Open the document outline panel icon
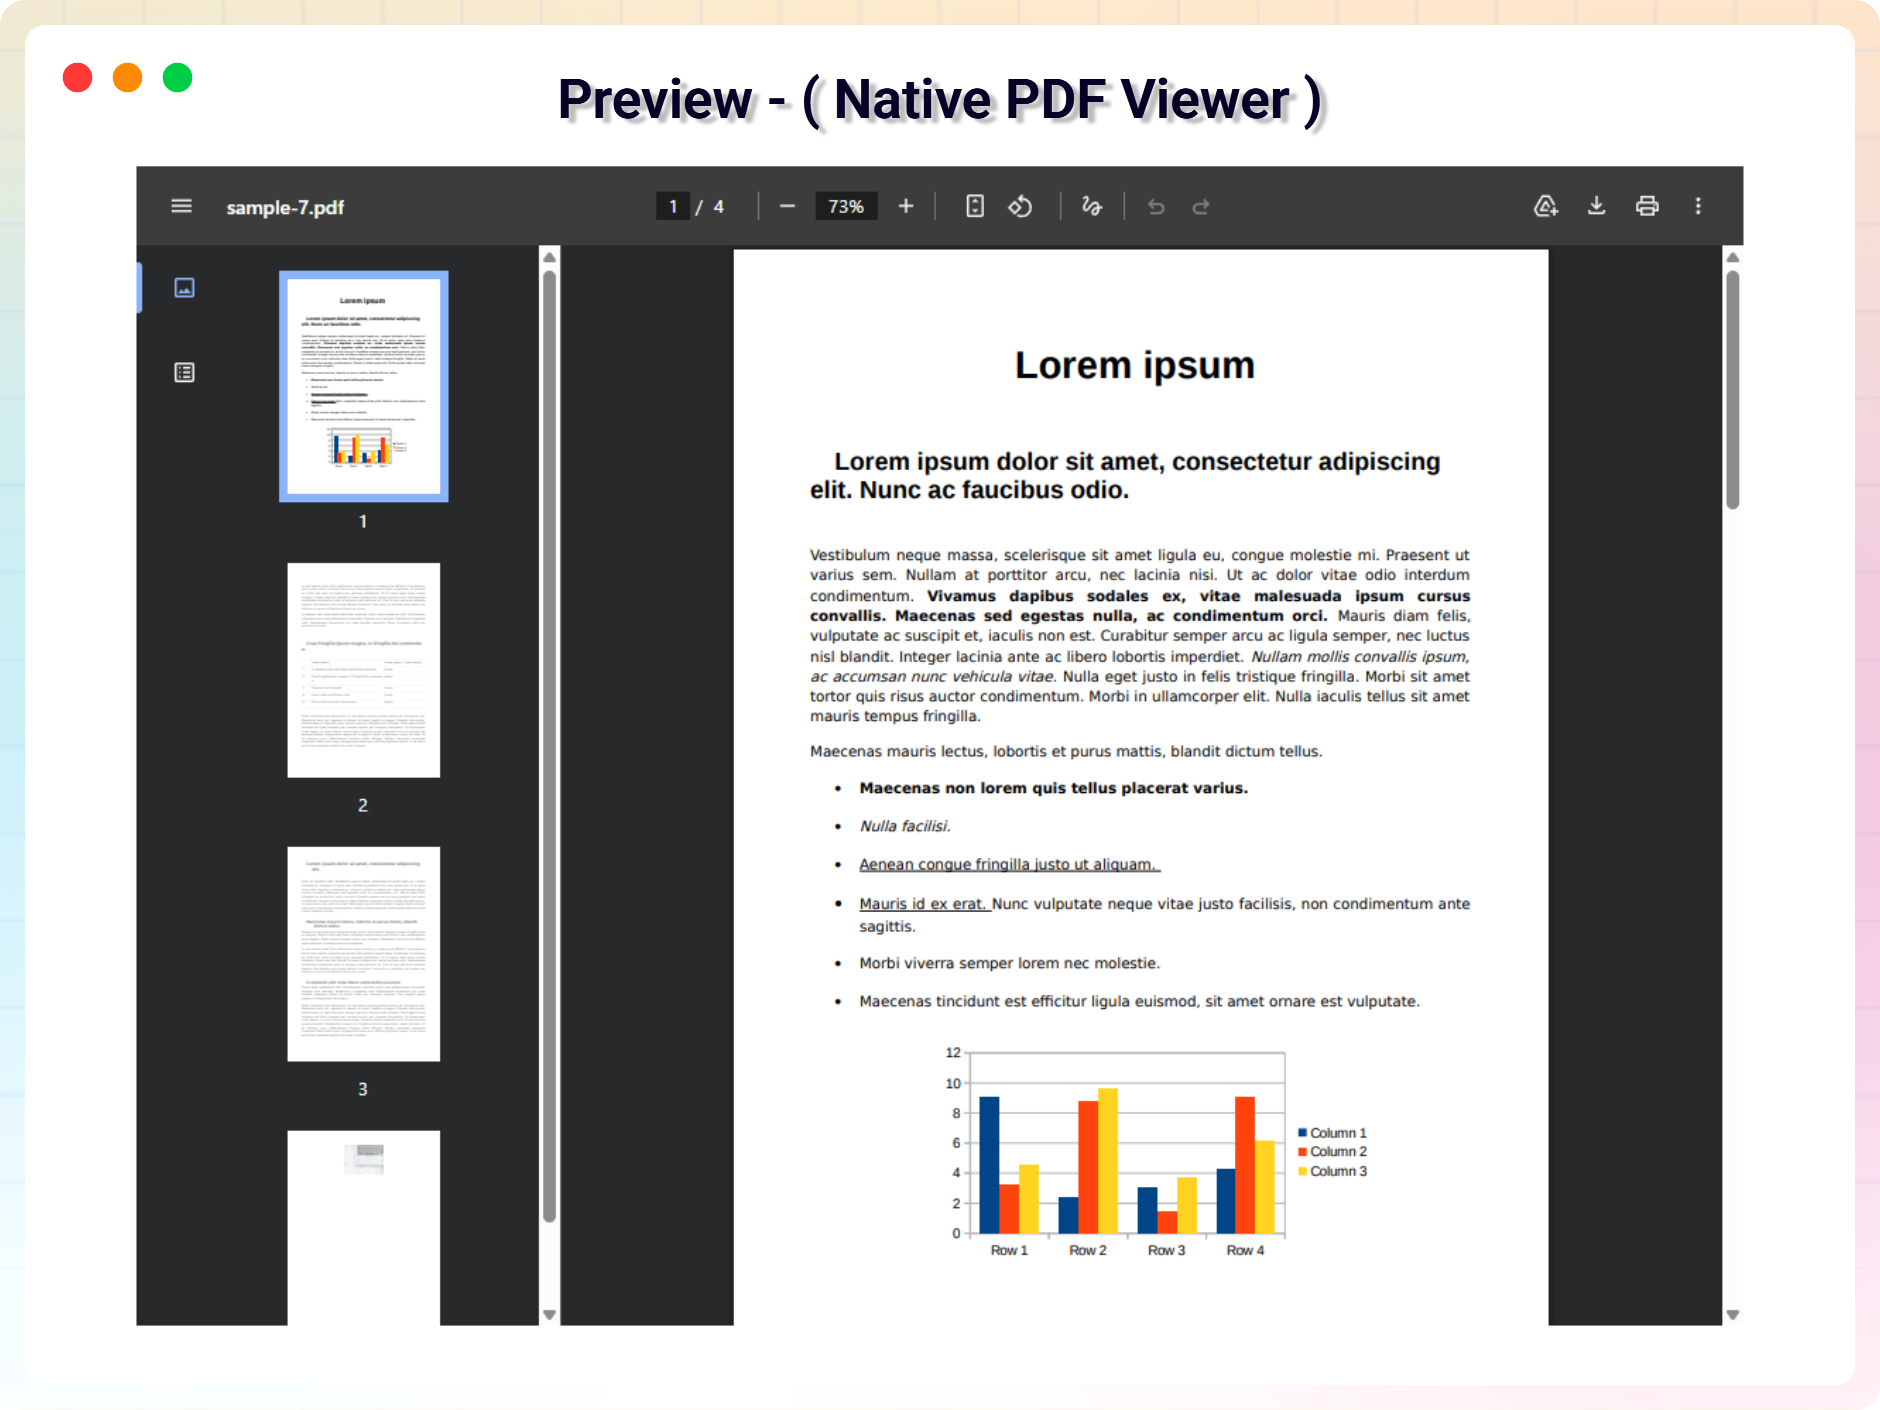The height and width of the screenshot is (1410, 1880). 184,371
